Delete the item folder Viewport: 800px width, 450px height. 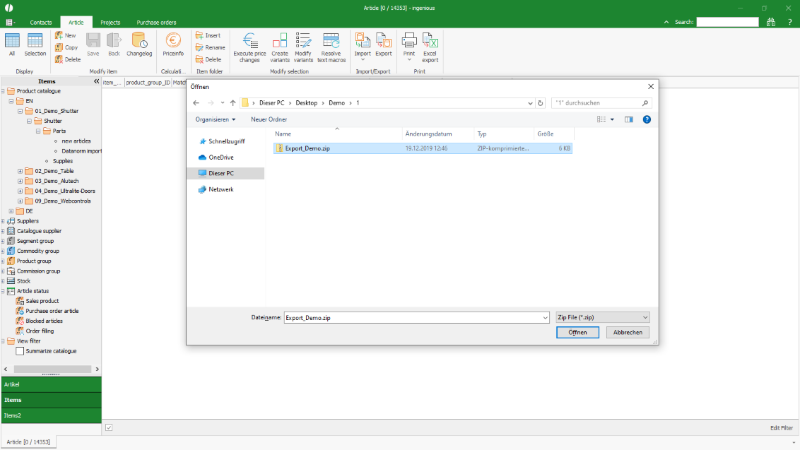(208, 59)
